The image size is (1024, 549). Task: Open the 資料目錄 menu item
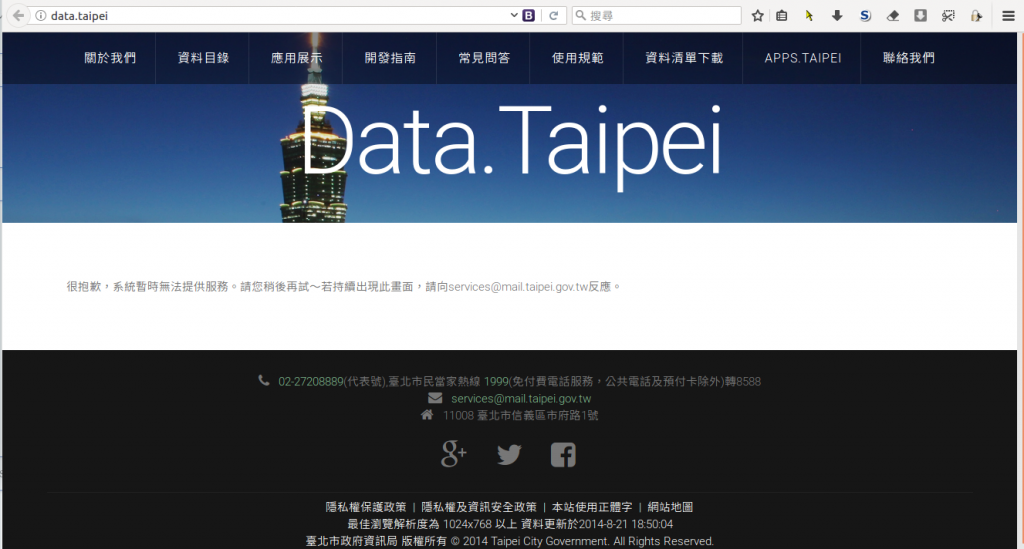point(203,58)
